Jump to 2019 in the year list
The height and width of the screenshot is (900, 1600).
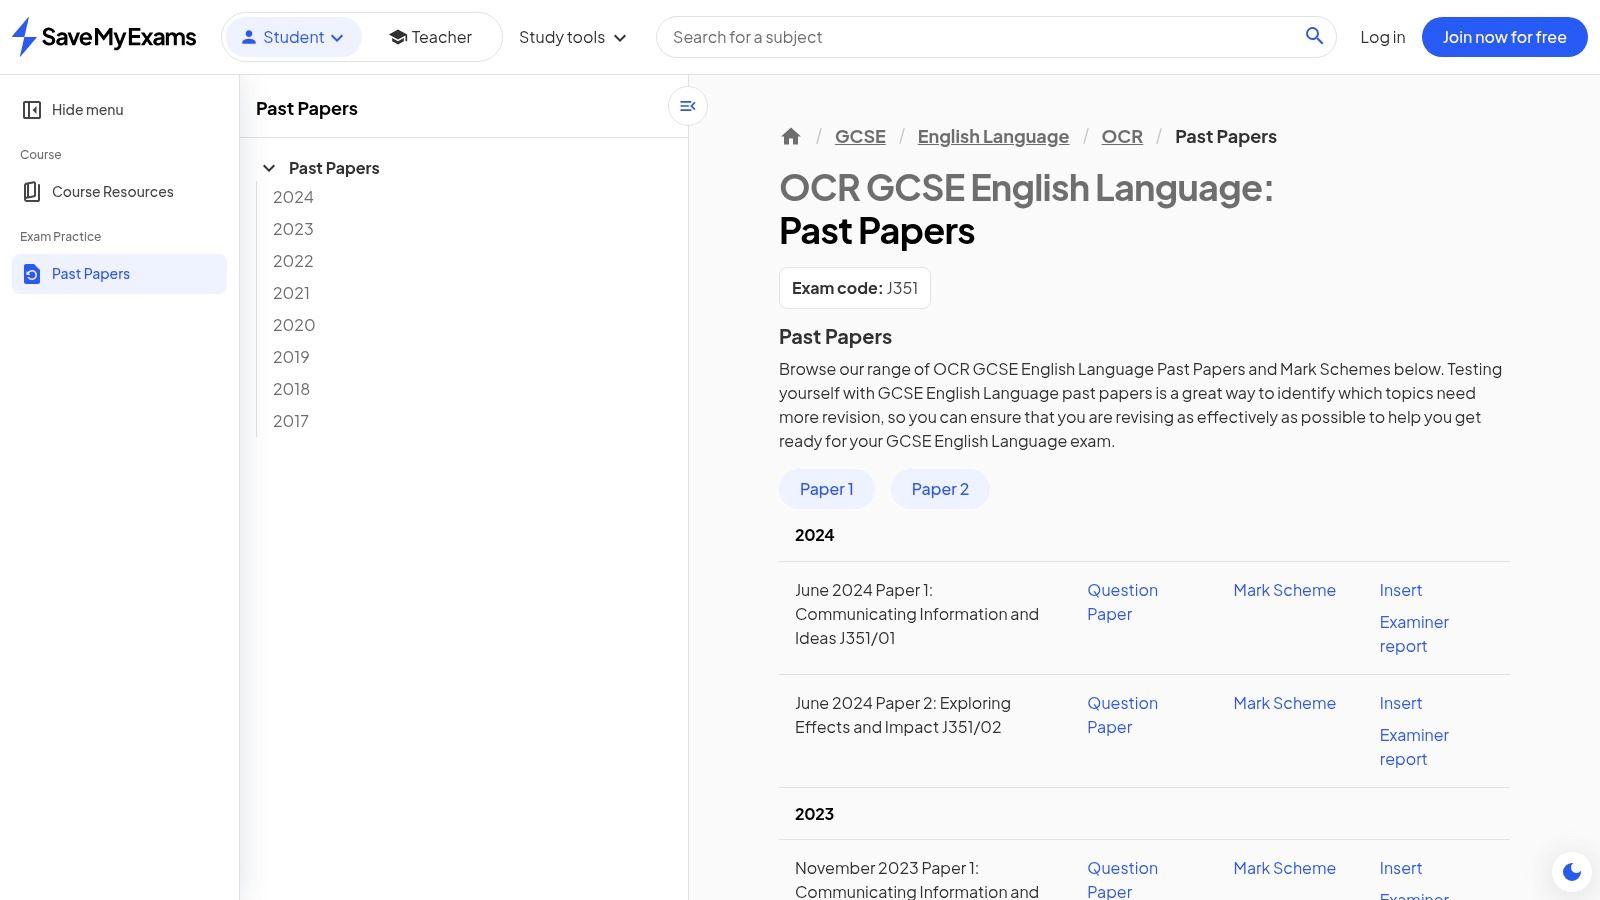coord(291,357)
